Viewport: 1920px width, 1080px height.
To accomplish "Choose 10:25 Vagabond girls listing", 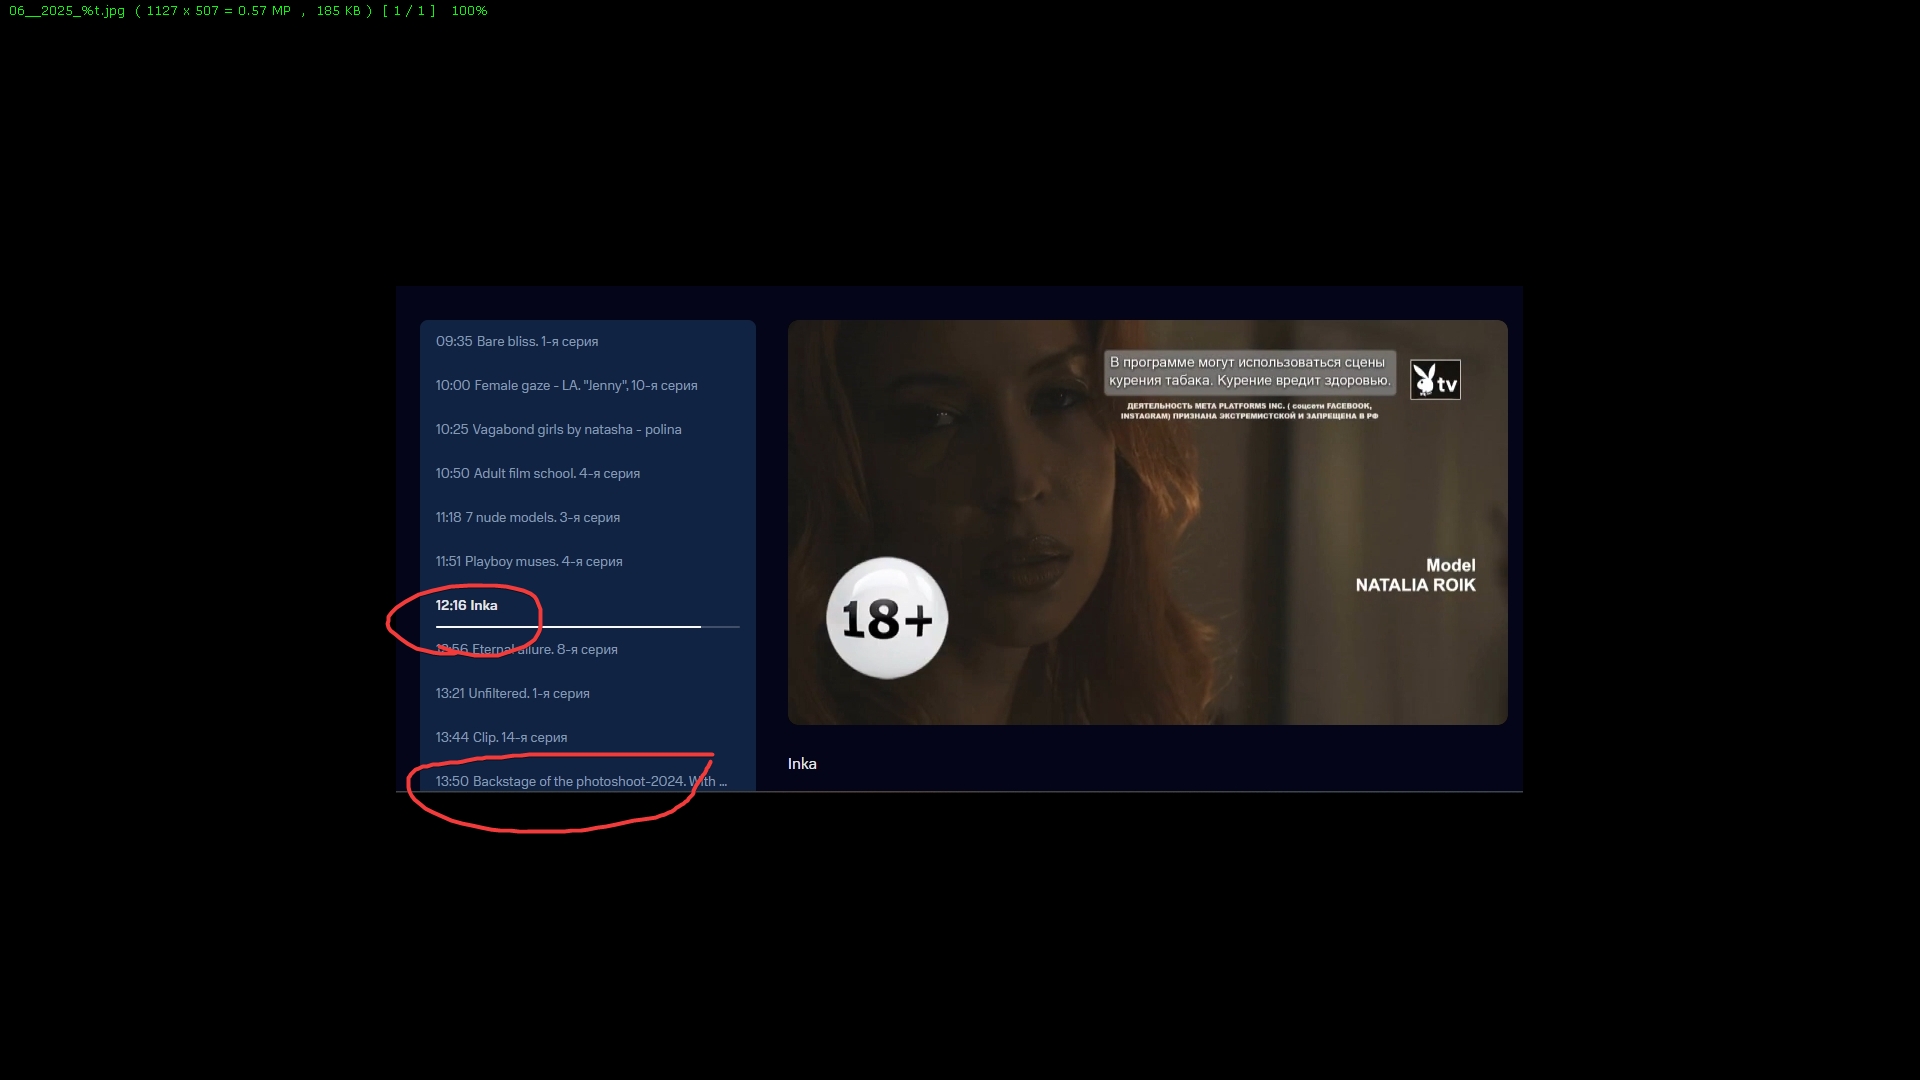I will (x=558, y=429).
